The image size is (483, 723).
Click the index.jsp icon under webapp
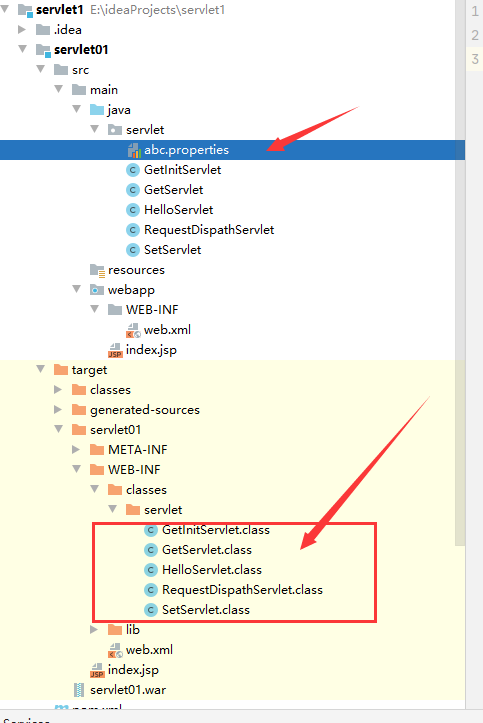115,350
